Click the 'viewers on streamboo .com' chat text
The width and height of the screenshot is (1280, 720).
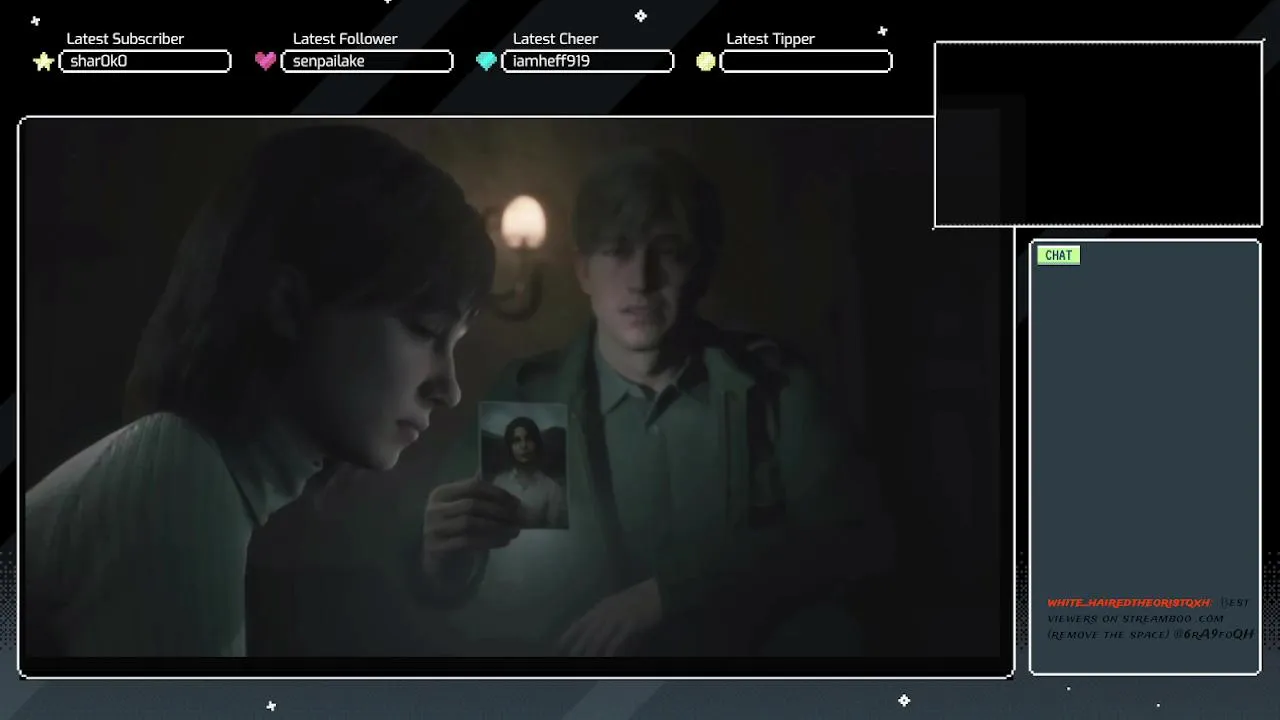(1135, 618)
